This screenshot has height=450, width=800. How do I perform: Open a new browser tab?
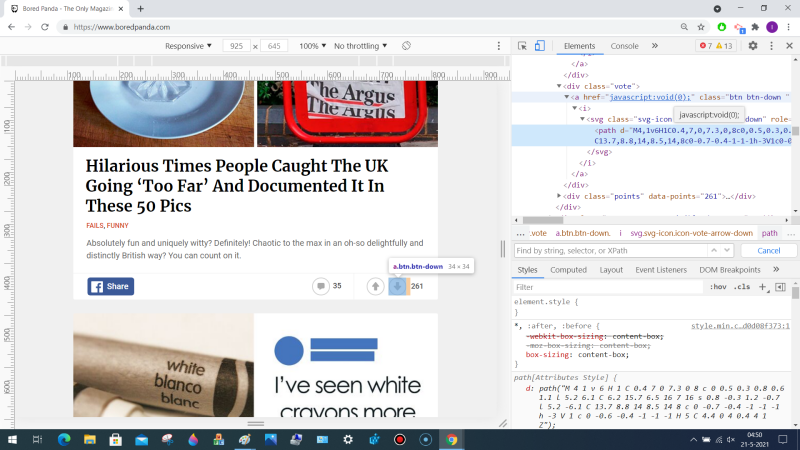click(x=140, y=9)
